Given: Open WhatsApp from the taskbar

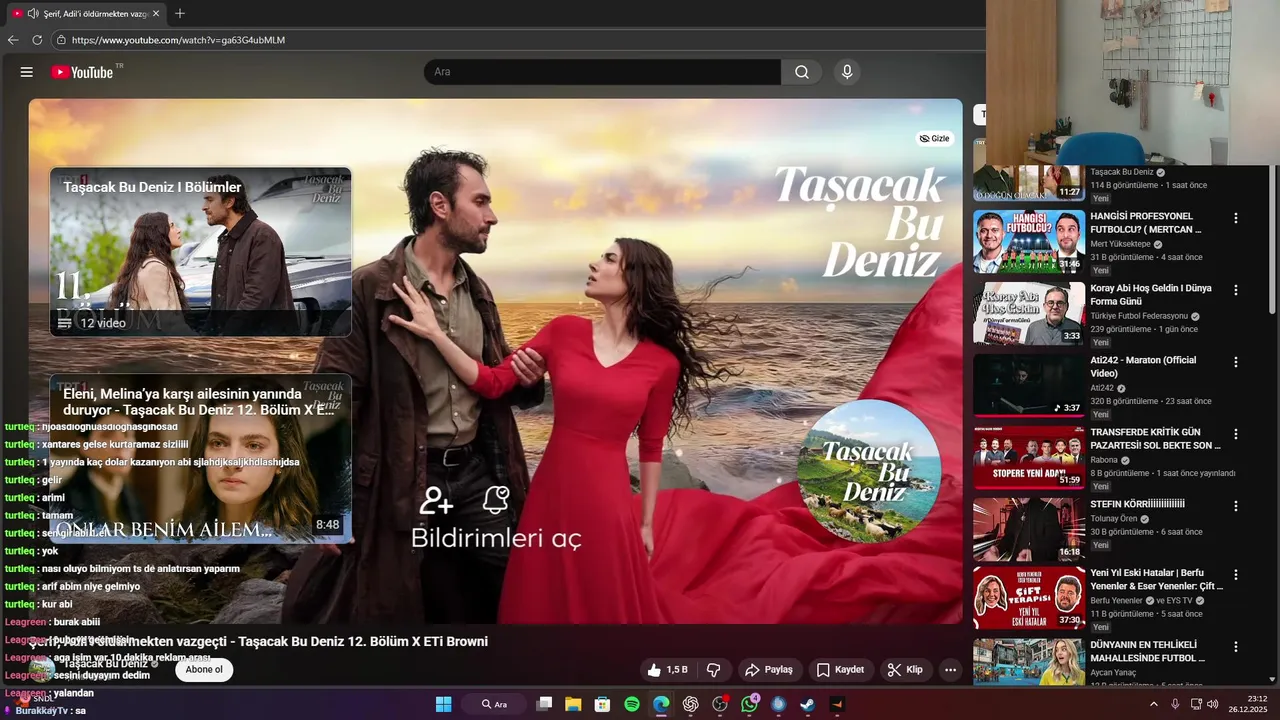Looking at the screenshot, I should coord(749,704).
